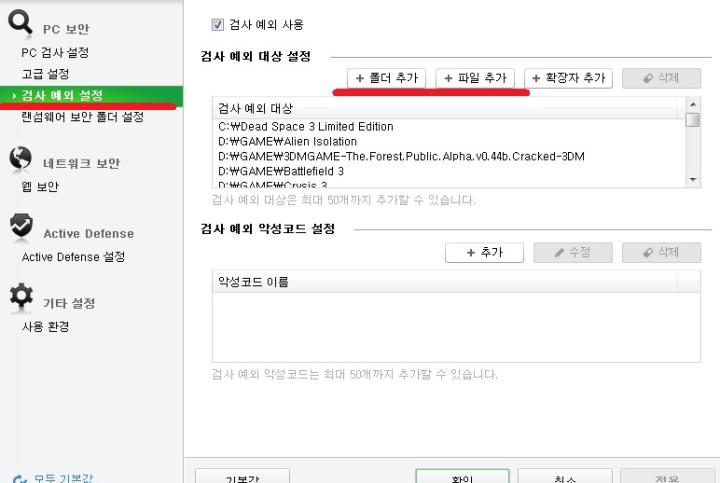Click the 추가 button for malware exclusions

pos(484,253)
